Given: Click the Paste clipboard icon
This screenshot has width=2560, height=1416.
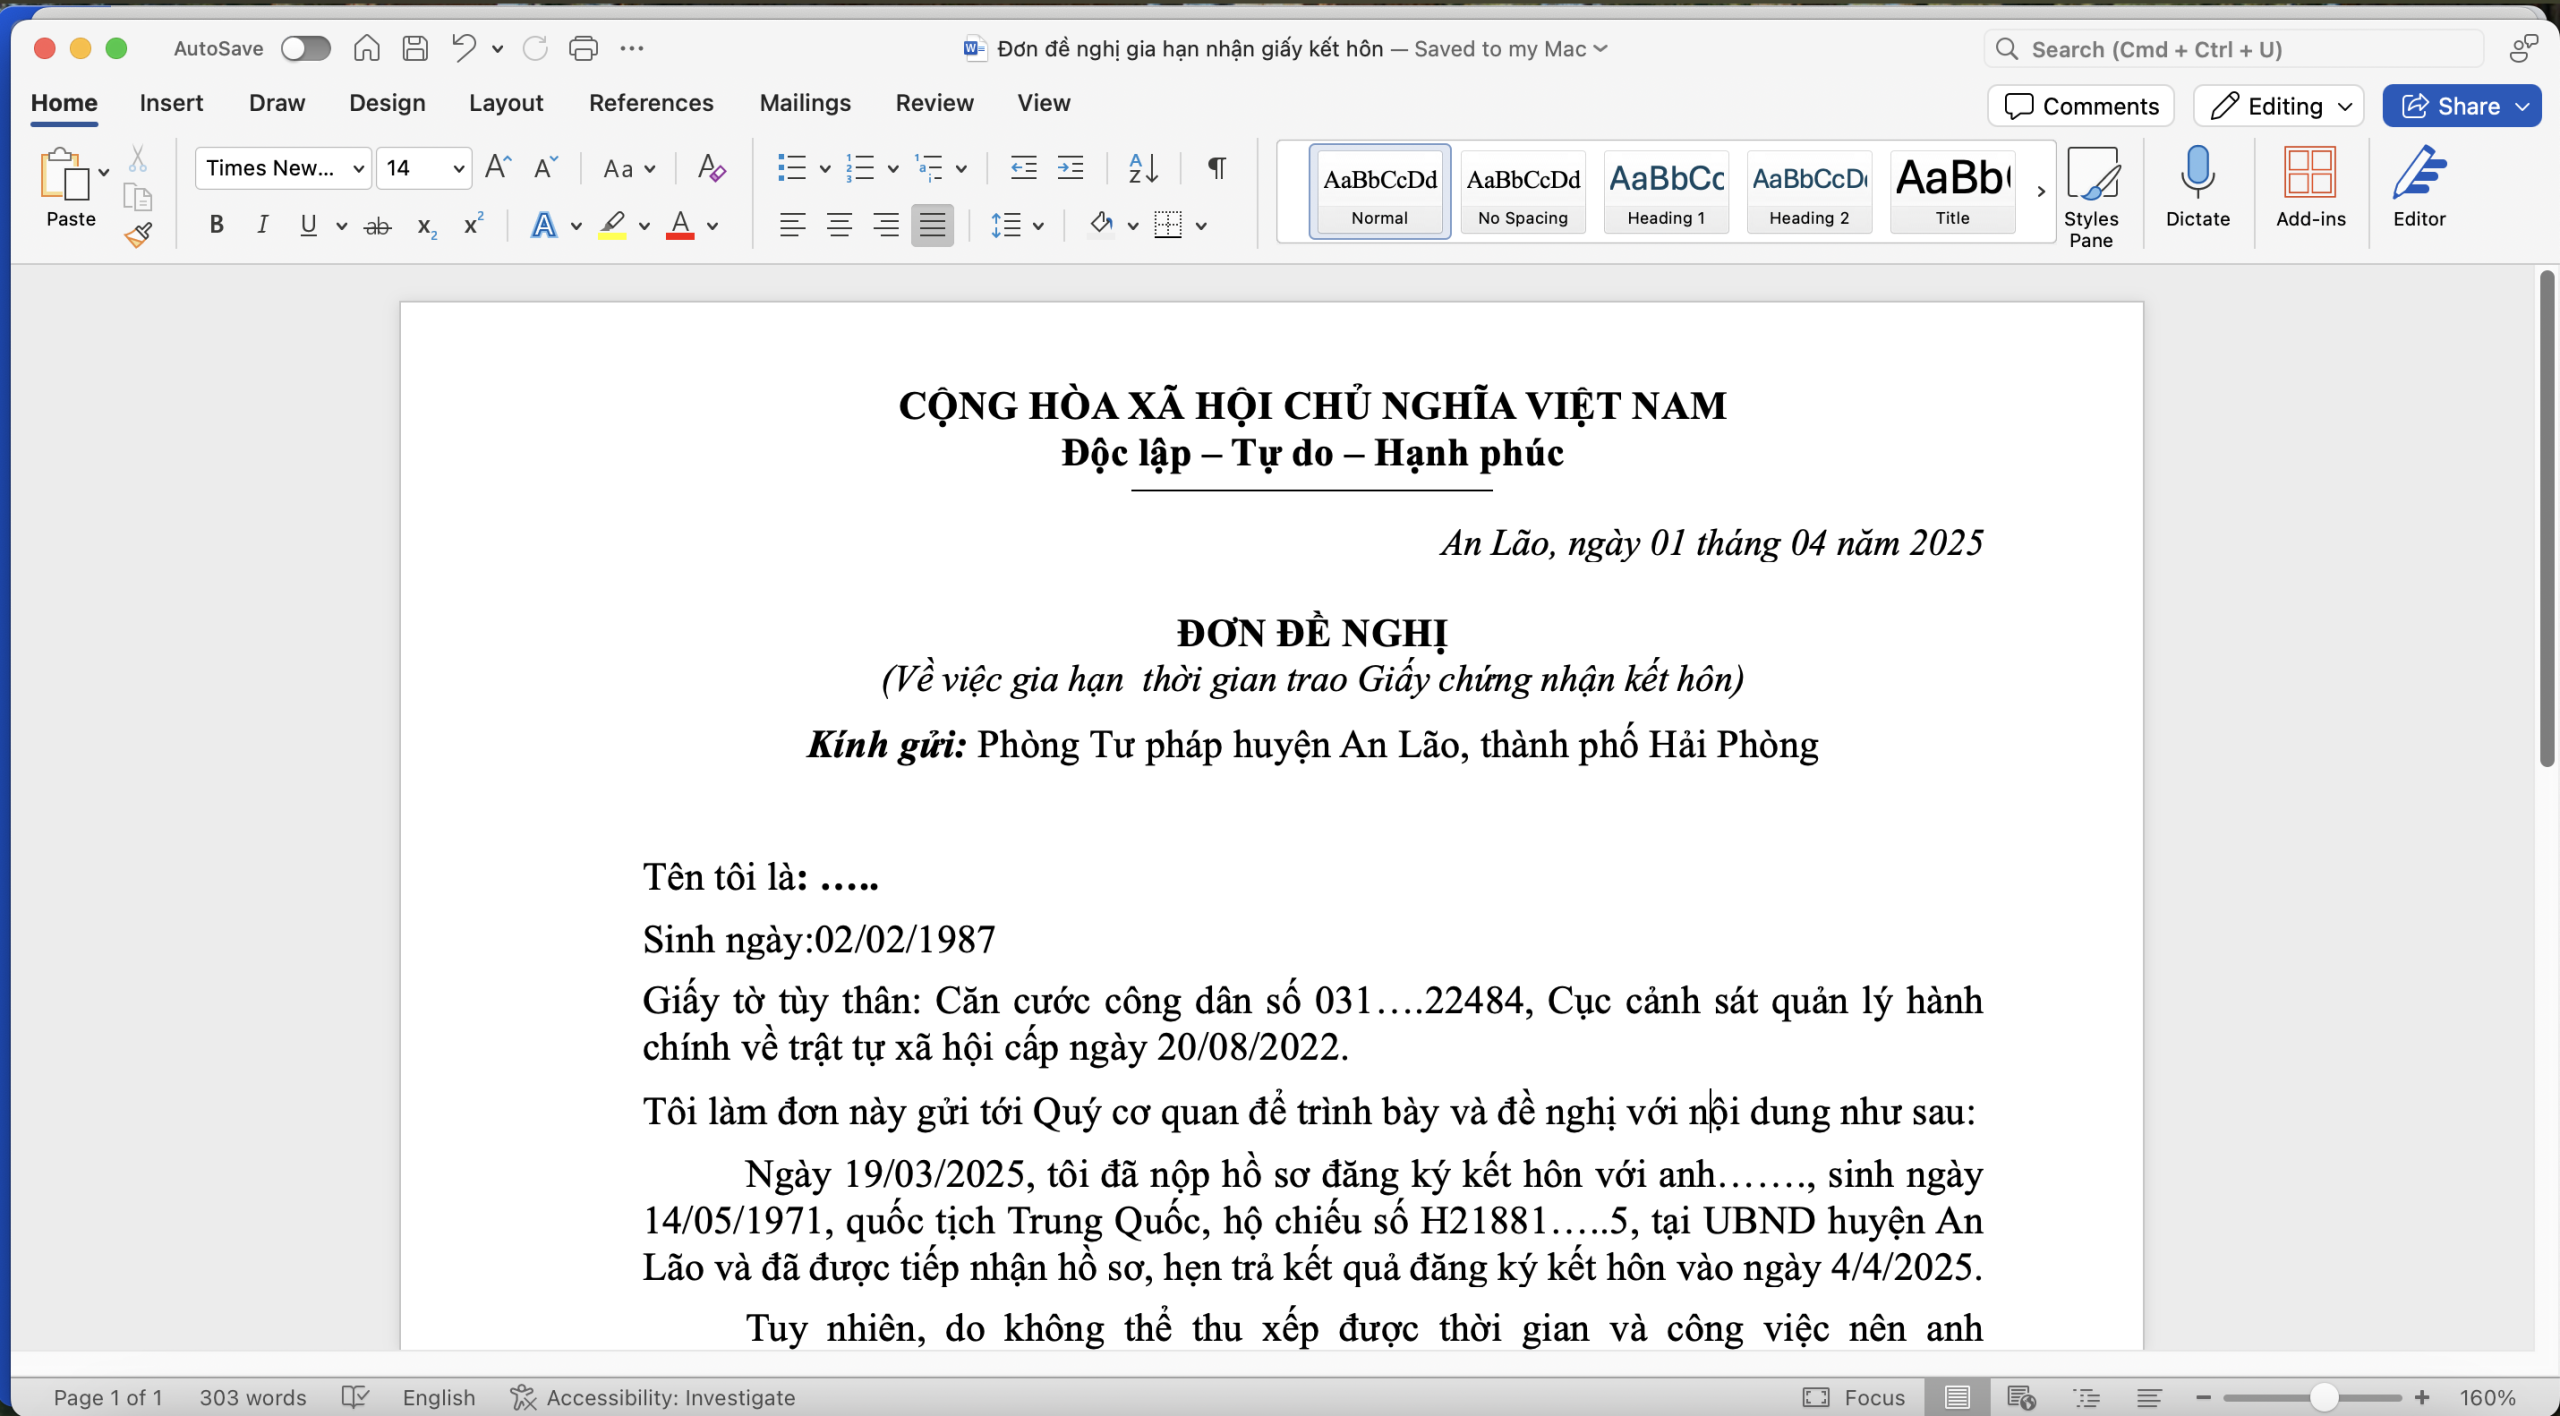Looking at the screenshot, I should tap(63, 175).
